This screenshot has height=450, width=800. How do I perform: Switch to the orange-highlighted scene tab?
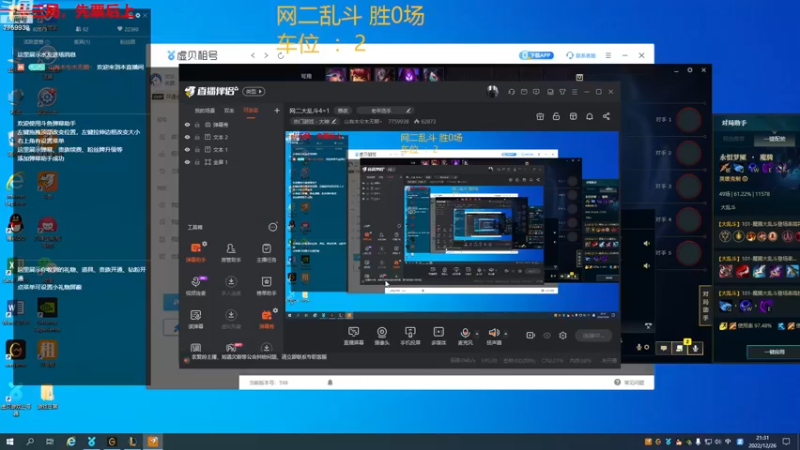pos(251,111)
